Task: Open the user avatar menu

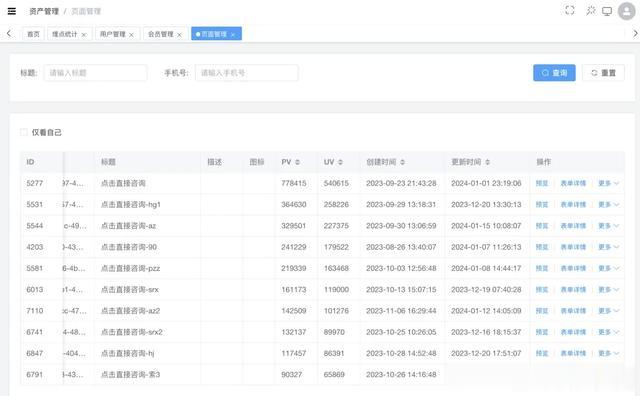Action: tap(627, 11)
